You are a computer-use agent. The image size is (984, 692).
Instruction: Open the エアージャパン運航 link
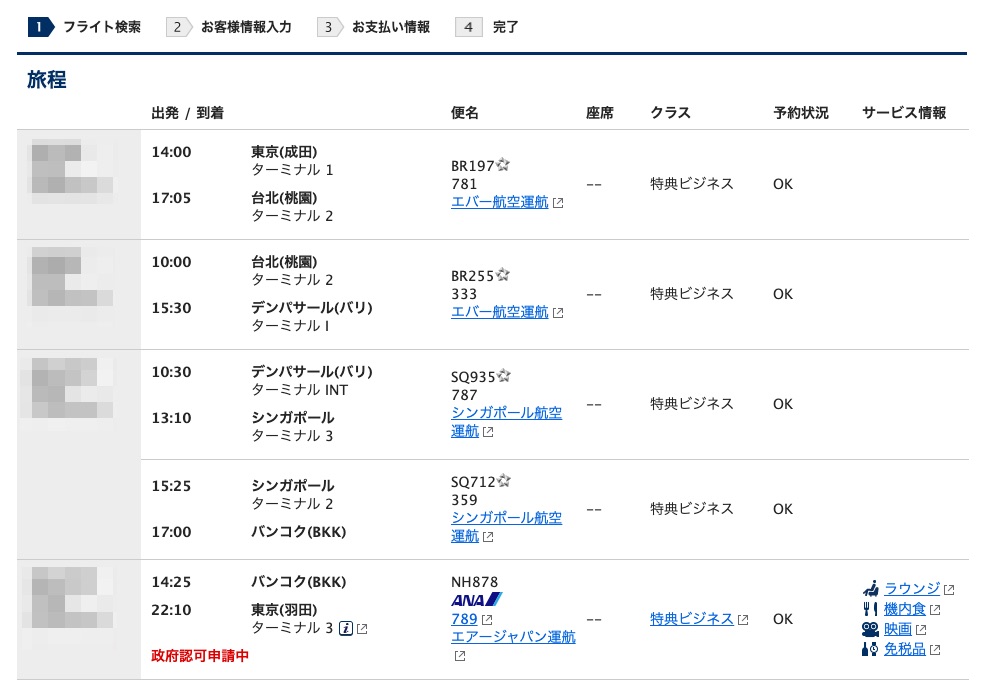[513, 637]
